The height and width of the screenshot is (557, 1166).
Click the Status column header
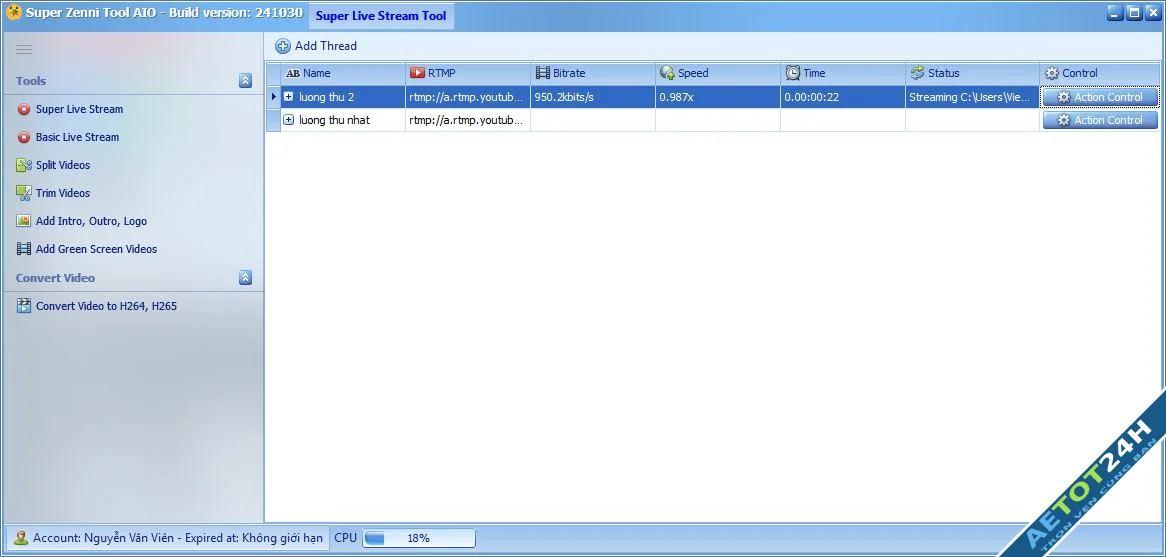point(972,73)
